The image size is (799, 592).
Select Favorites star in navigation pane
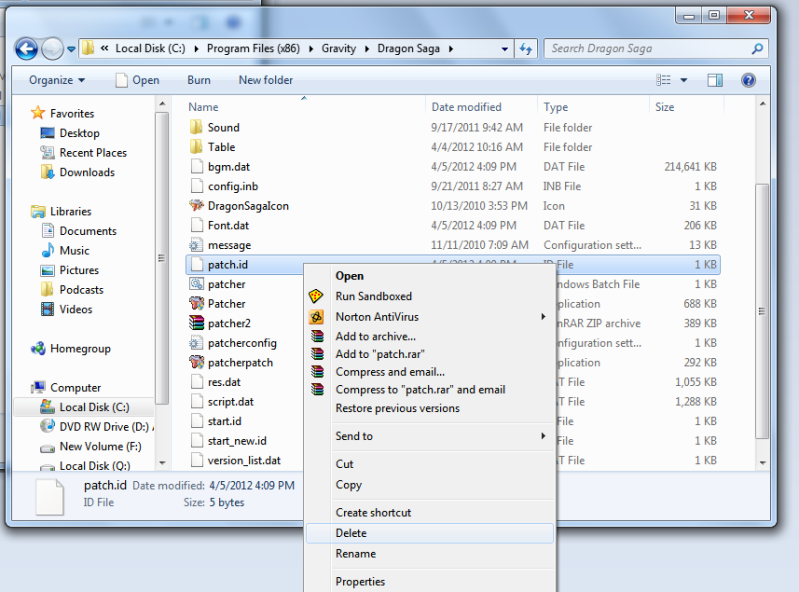click(x=38, y=113)
